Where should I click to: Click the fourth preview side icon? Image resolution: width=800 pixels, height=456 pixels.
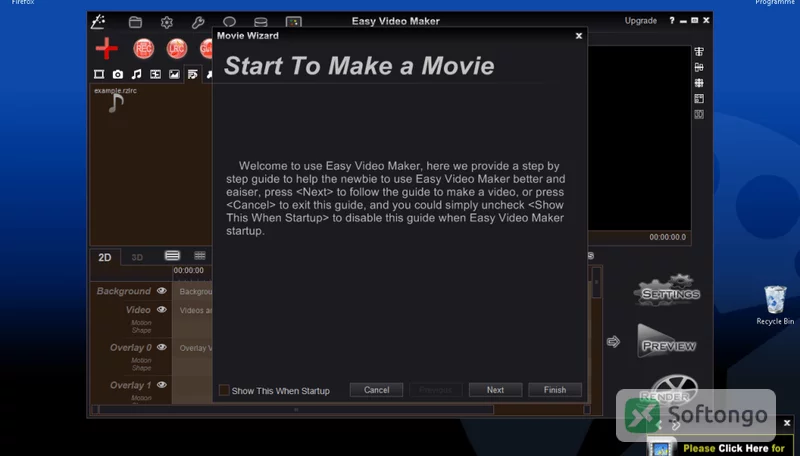click(x=699, y=98)
